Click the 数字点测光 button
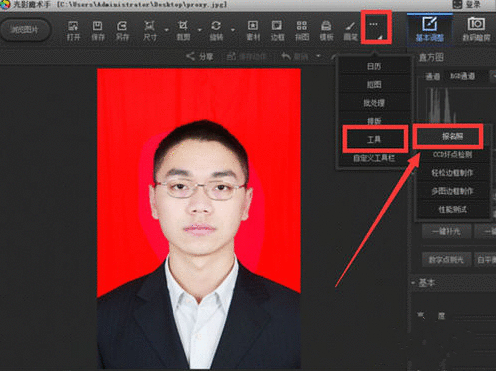 click(446, 259)
